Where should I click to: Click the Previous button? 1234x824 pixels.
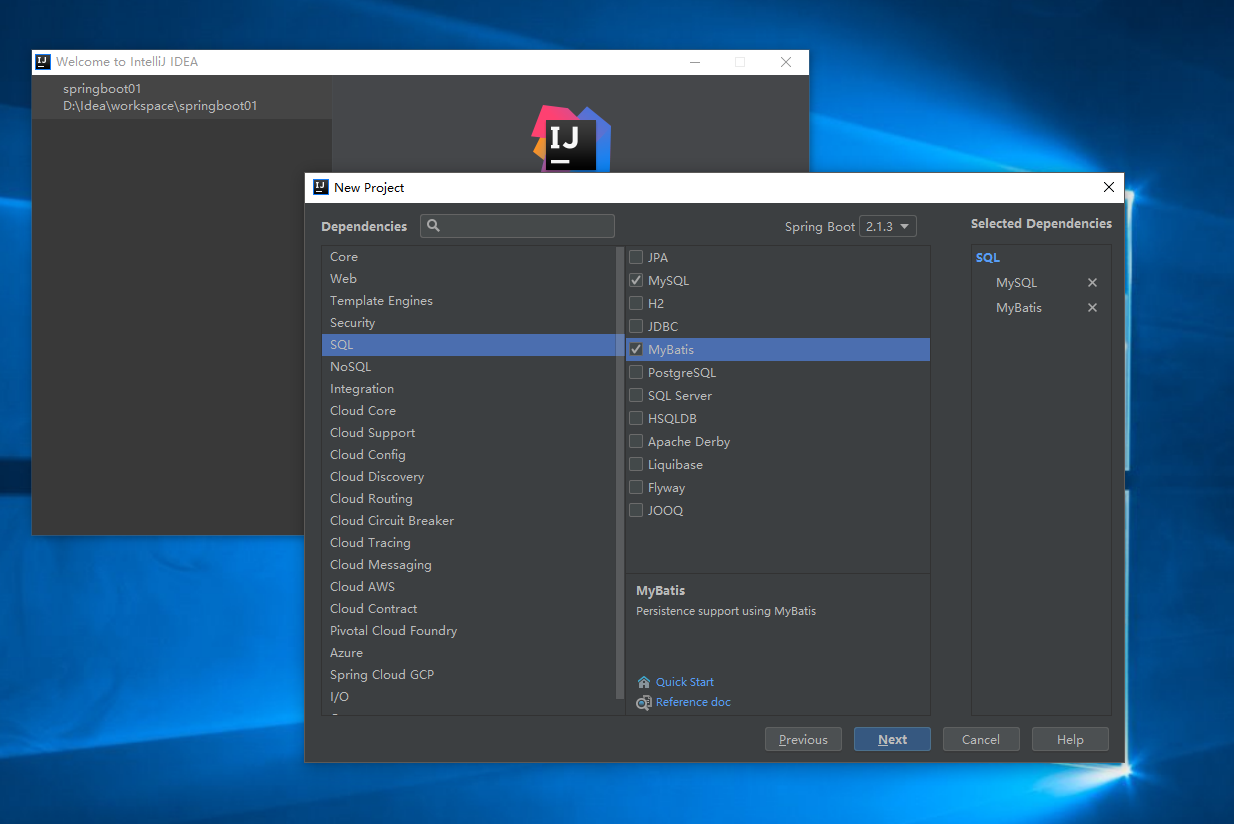tap(803, 740)
